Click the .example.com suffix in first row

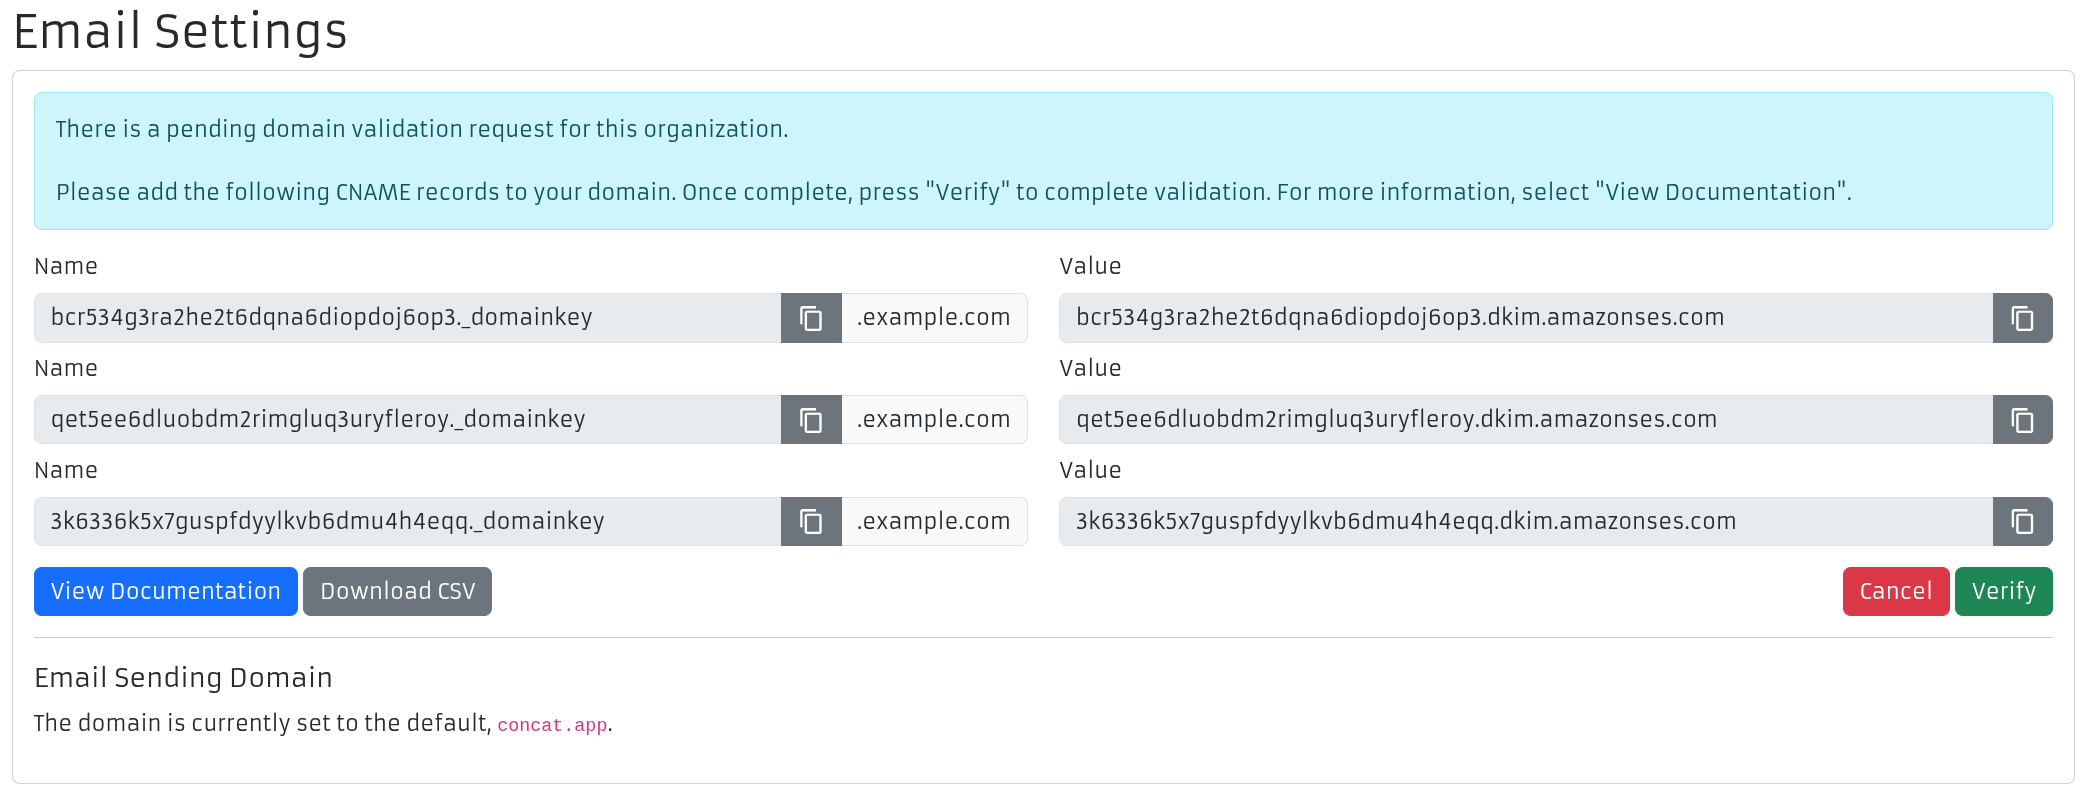point(934,318)
